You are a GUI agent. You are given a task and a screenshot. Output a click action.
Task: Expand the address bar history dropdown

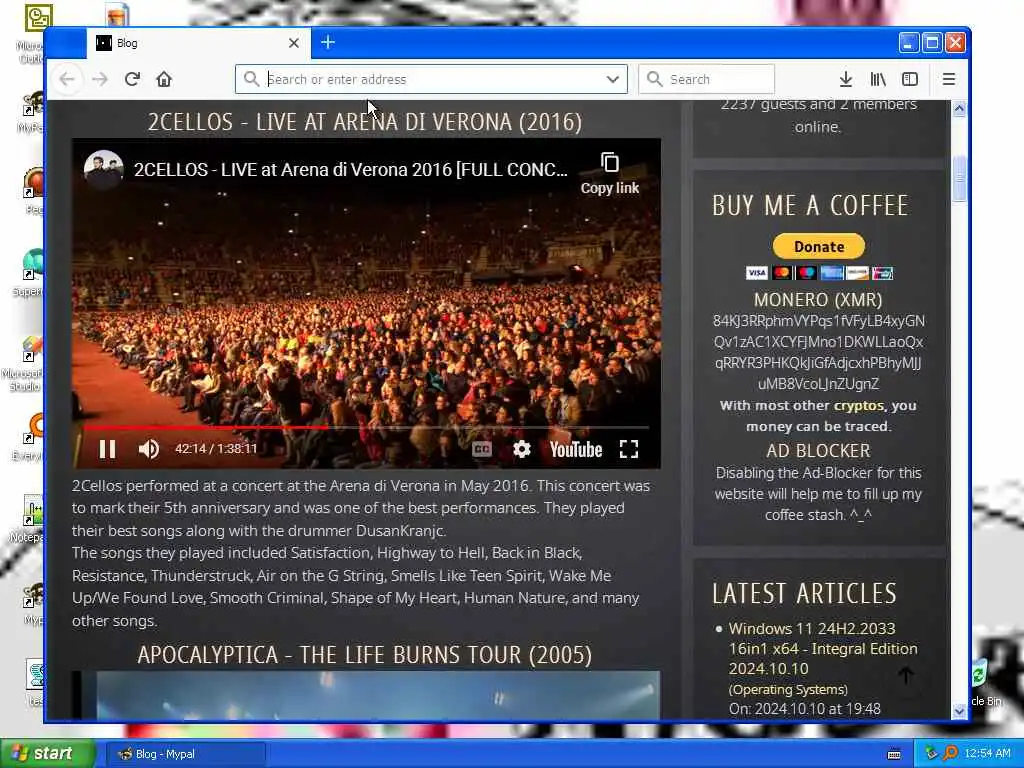point(612,79)
